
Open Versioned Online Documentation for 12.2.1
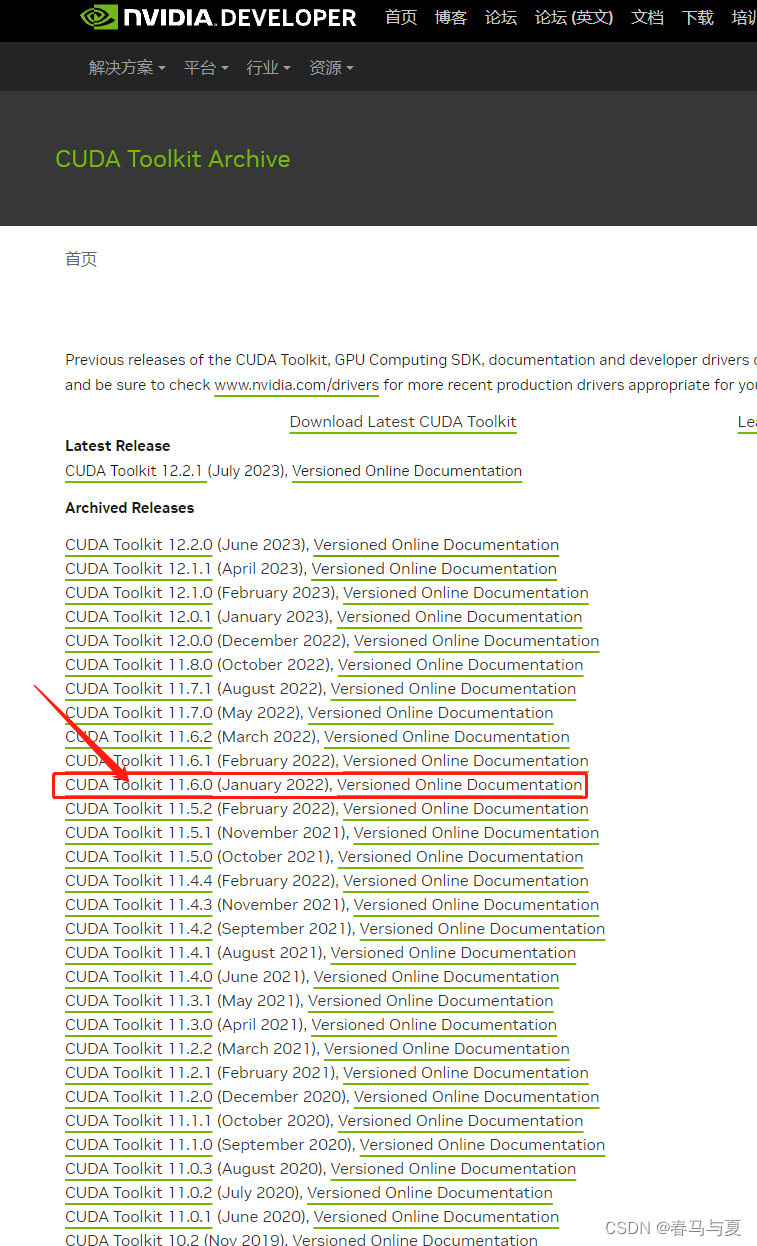(x=407, y=471)
